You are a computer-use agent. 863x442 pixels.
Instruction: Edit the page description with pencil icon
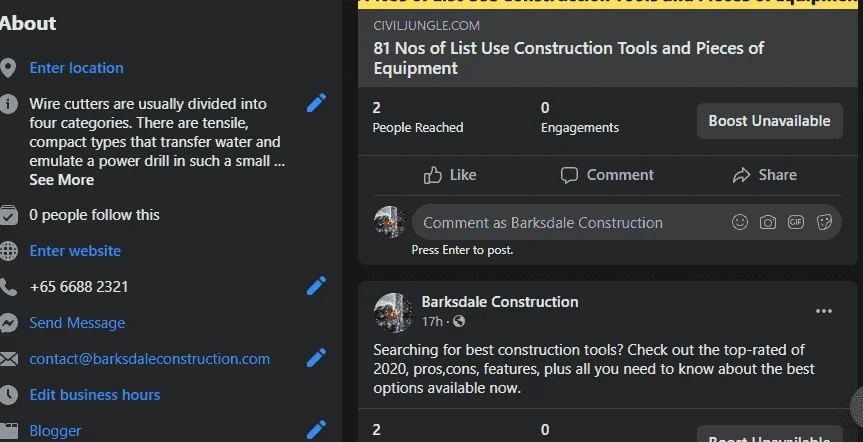tap(316, 103)
